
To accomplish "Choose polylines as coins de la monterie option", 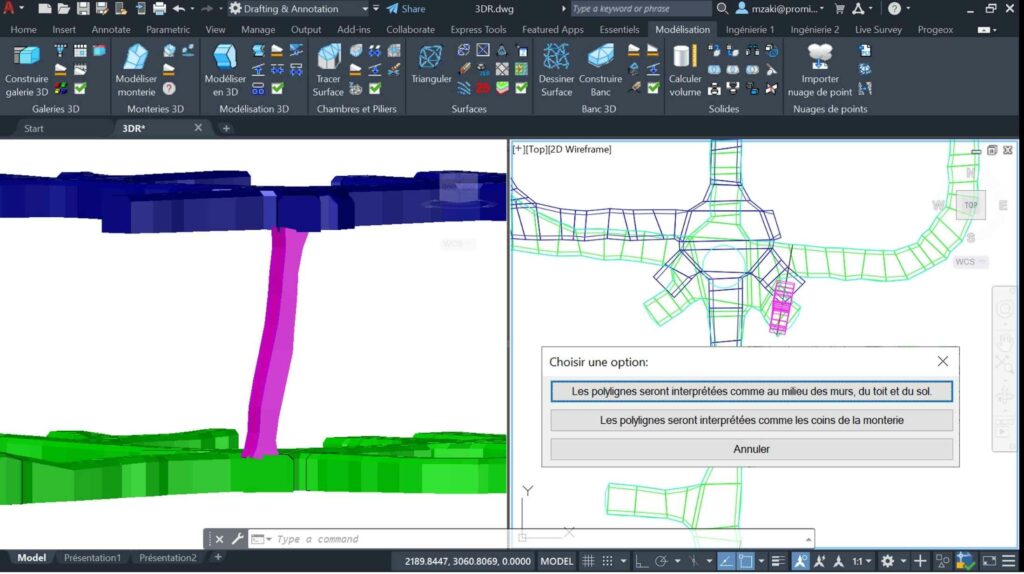I will [x=751, y=420].
